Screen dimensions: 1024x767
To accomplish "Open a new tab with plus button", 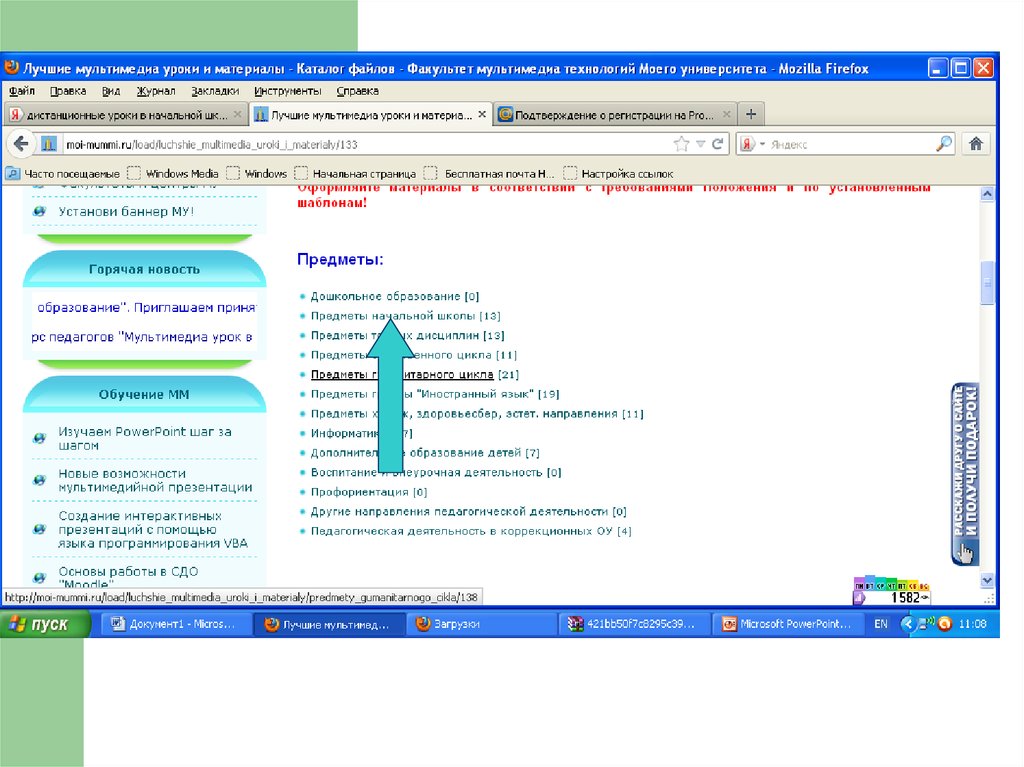I will point(751,114).
